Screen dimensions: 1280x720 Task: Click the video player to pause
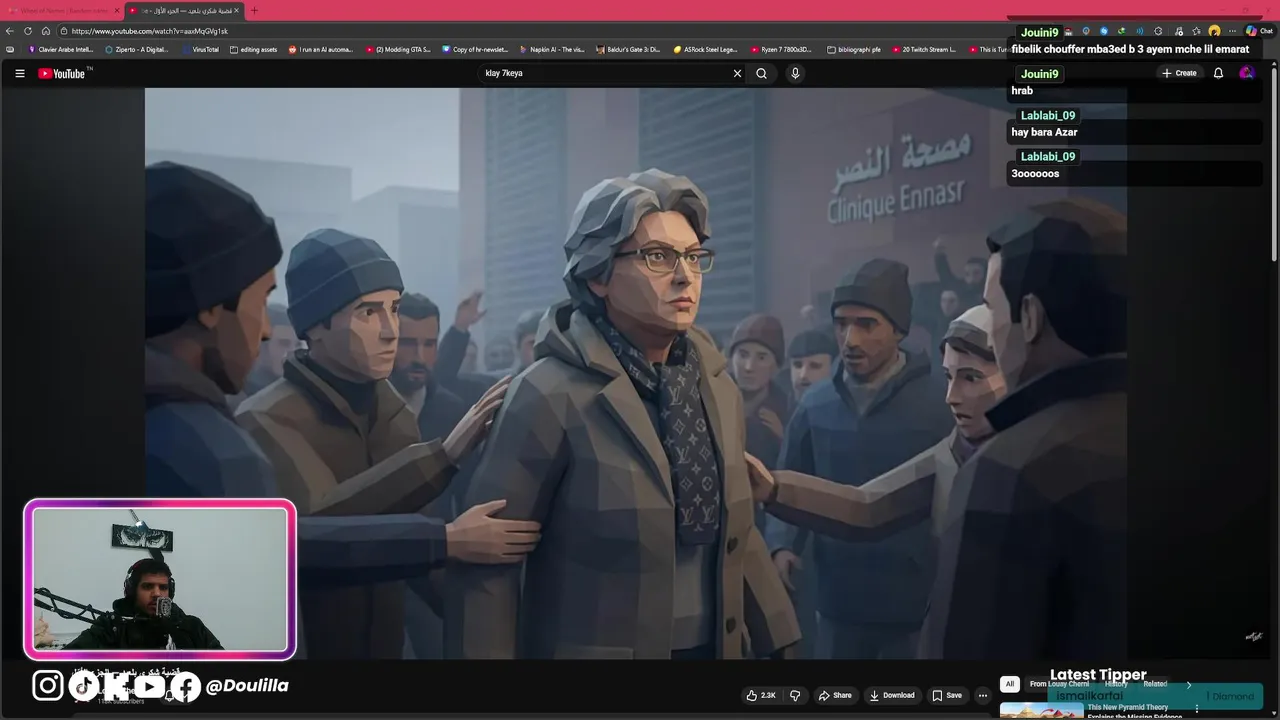pyautogui.click(x=636, y=373)
